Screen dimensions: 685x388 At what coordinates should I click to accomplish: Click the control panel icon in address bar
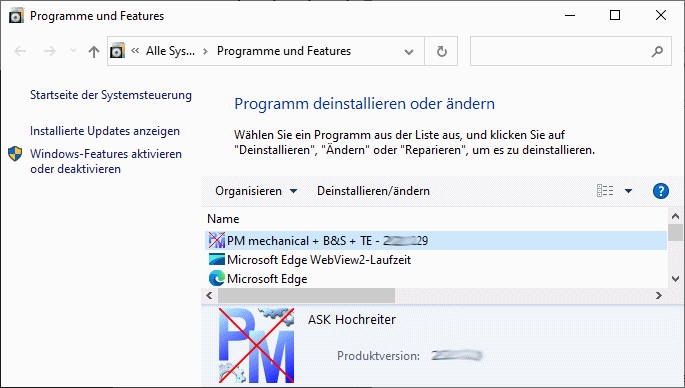118,51
